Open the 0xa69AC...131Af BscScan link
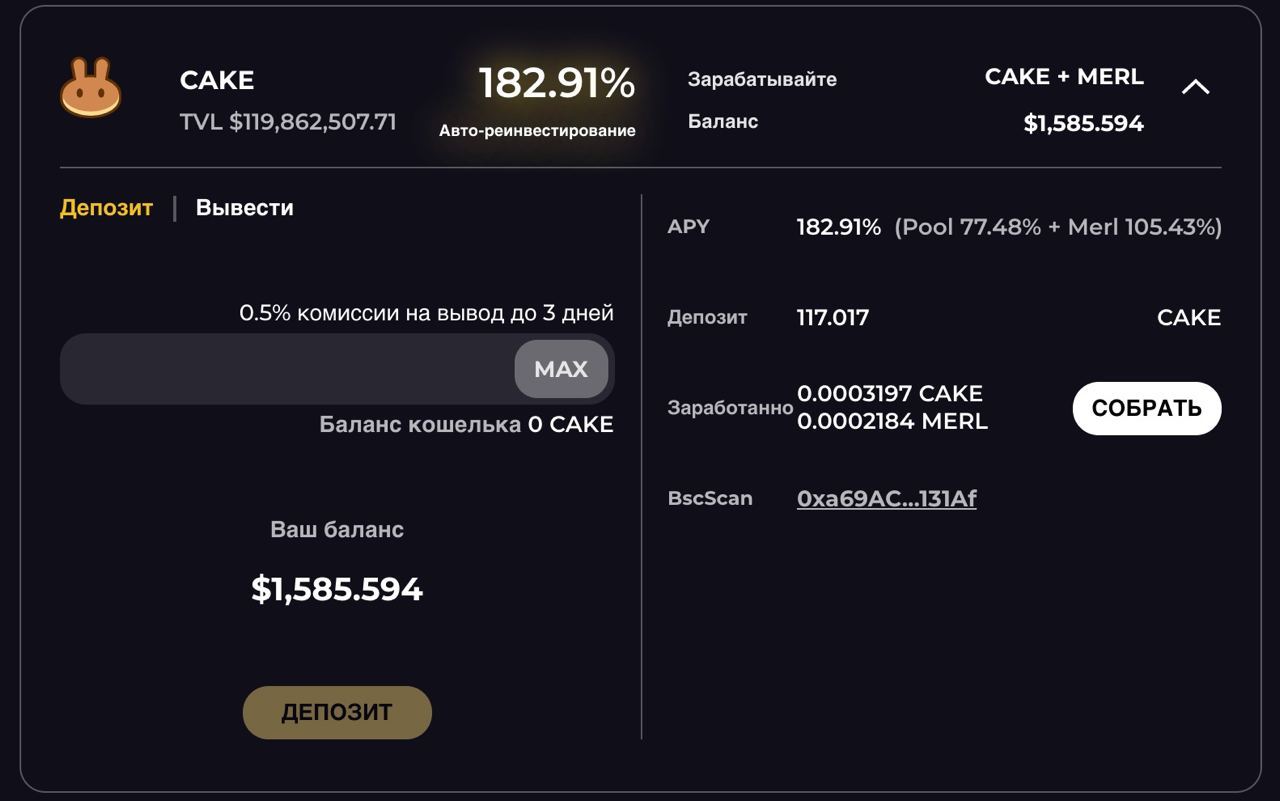 (886, 498)
